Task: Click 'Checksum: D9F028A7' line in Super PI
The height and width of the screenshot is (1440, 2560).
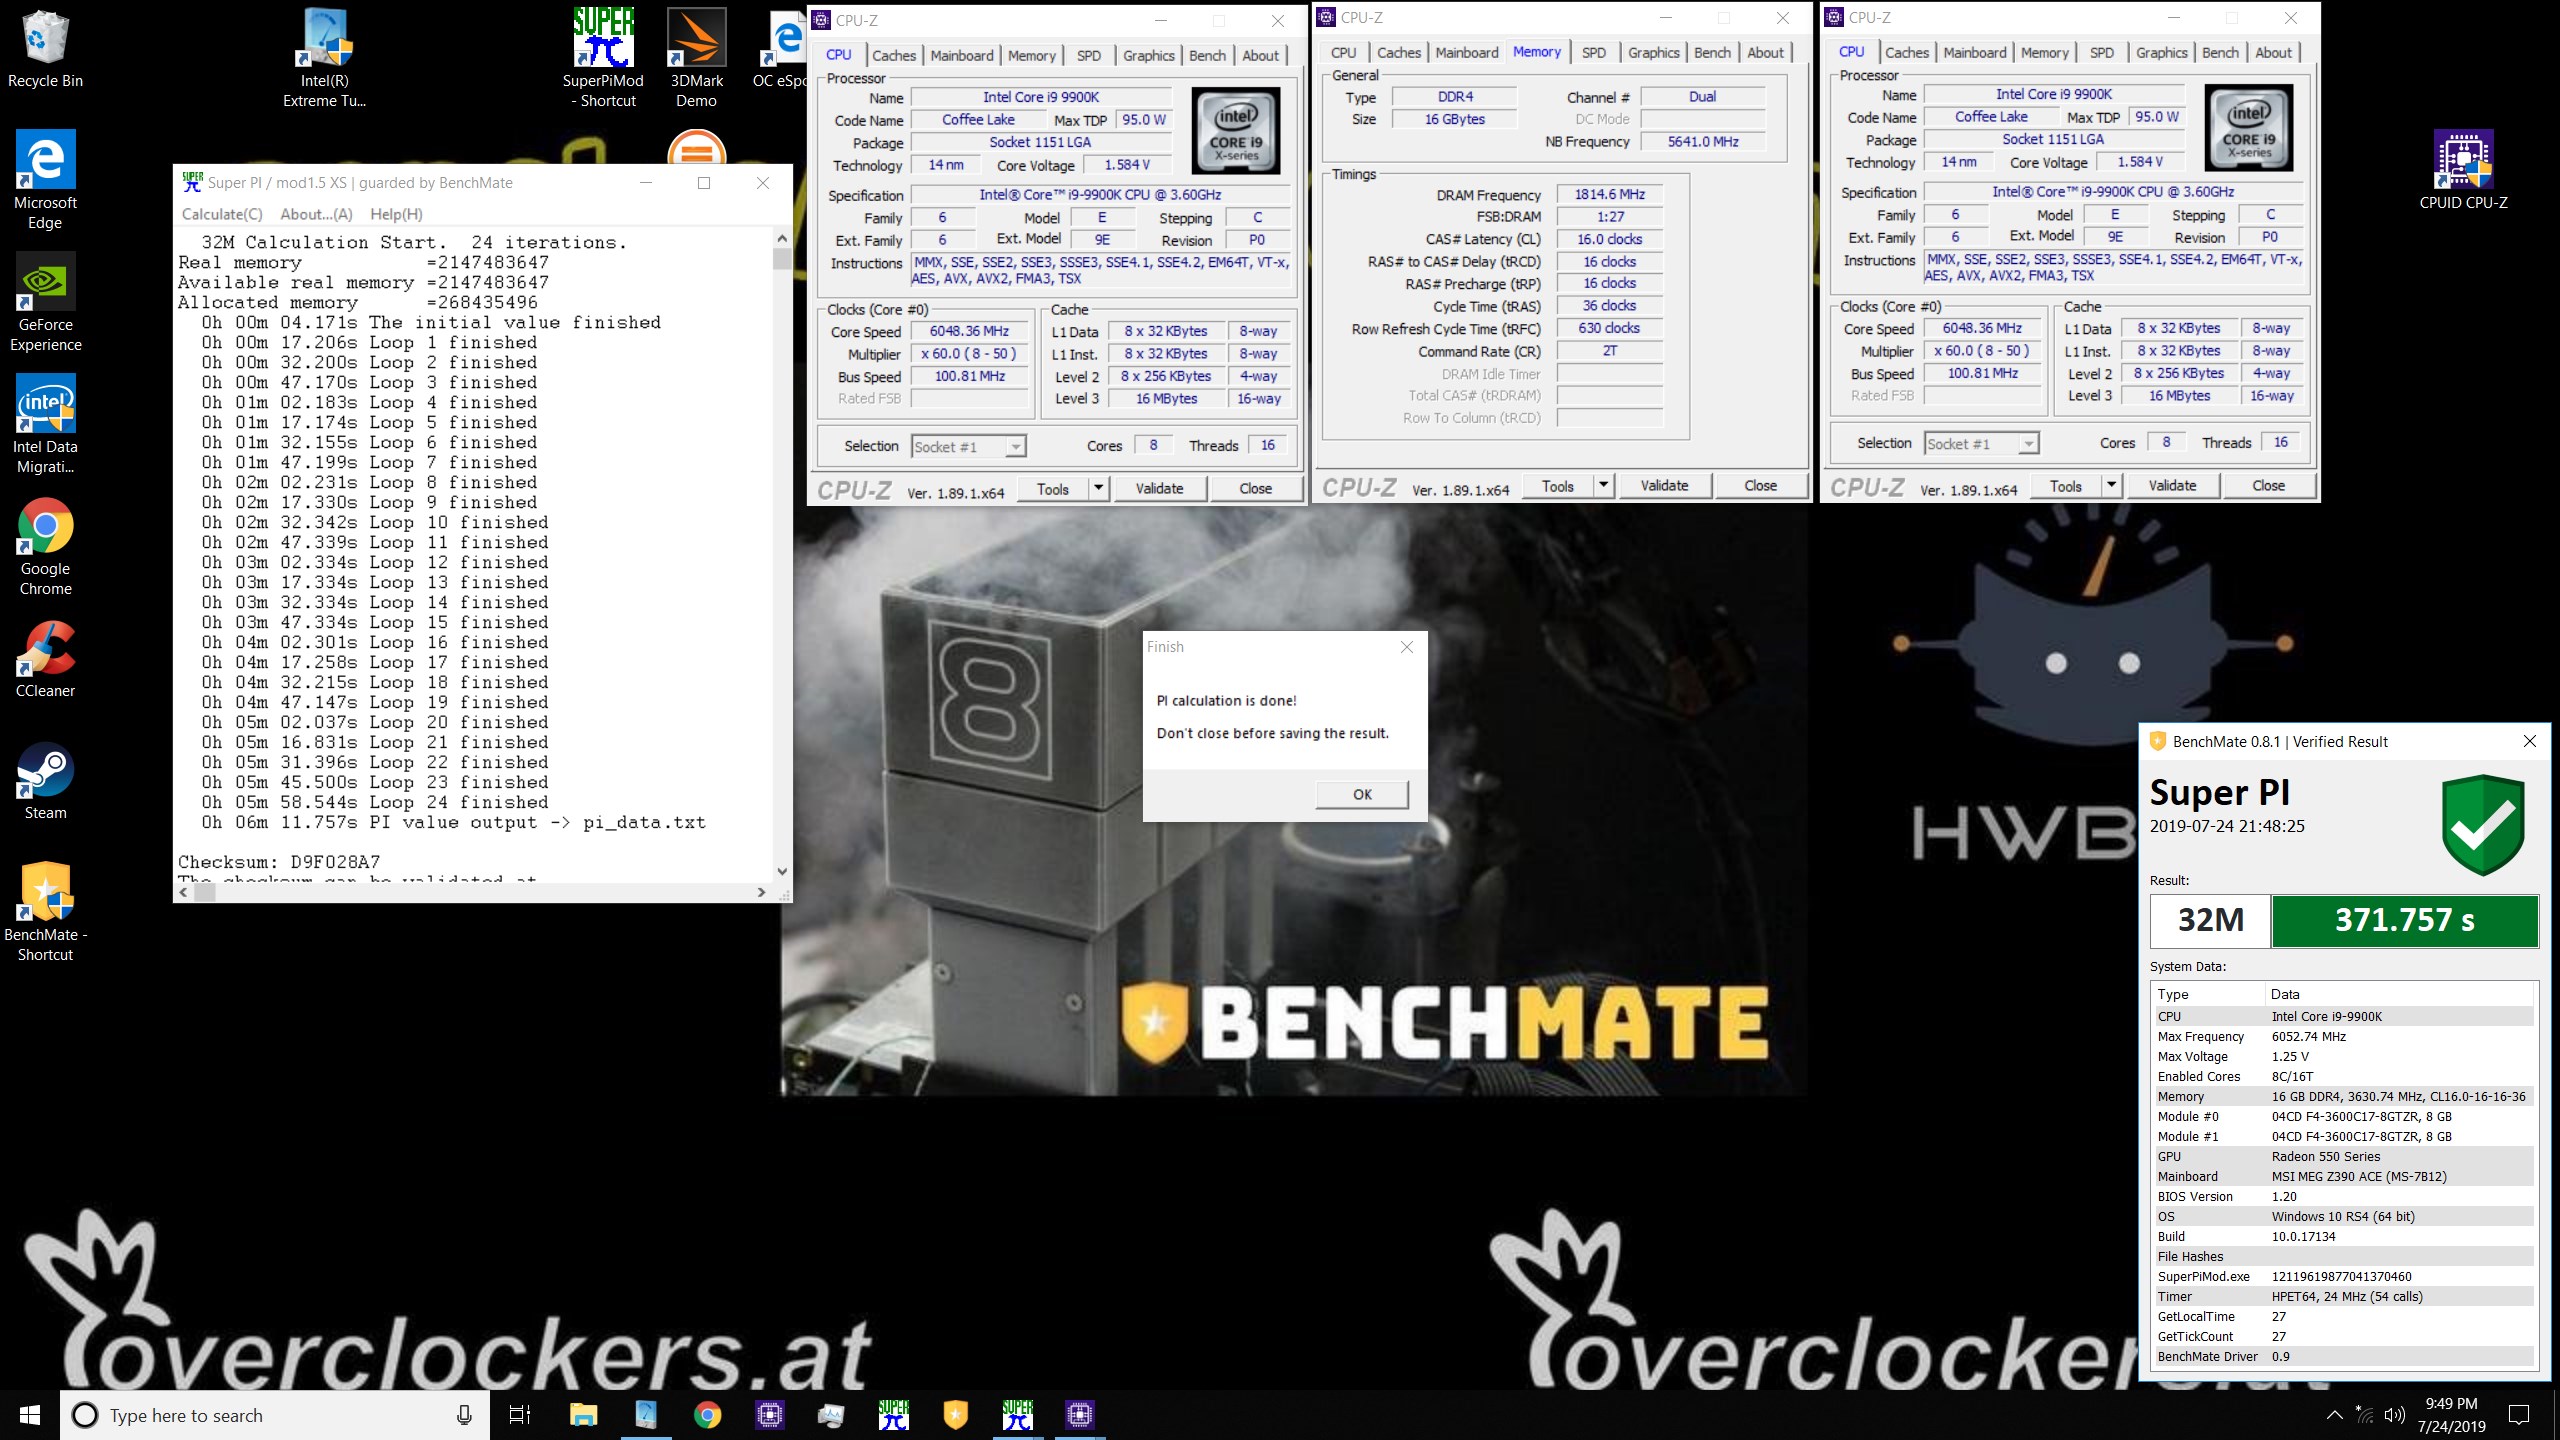Action: 279,862
